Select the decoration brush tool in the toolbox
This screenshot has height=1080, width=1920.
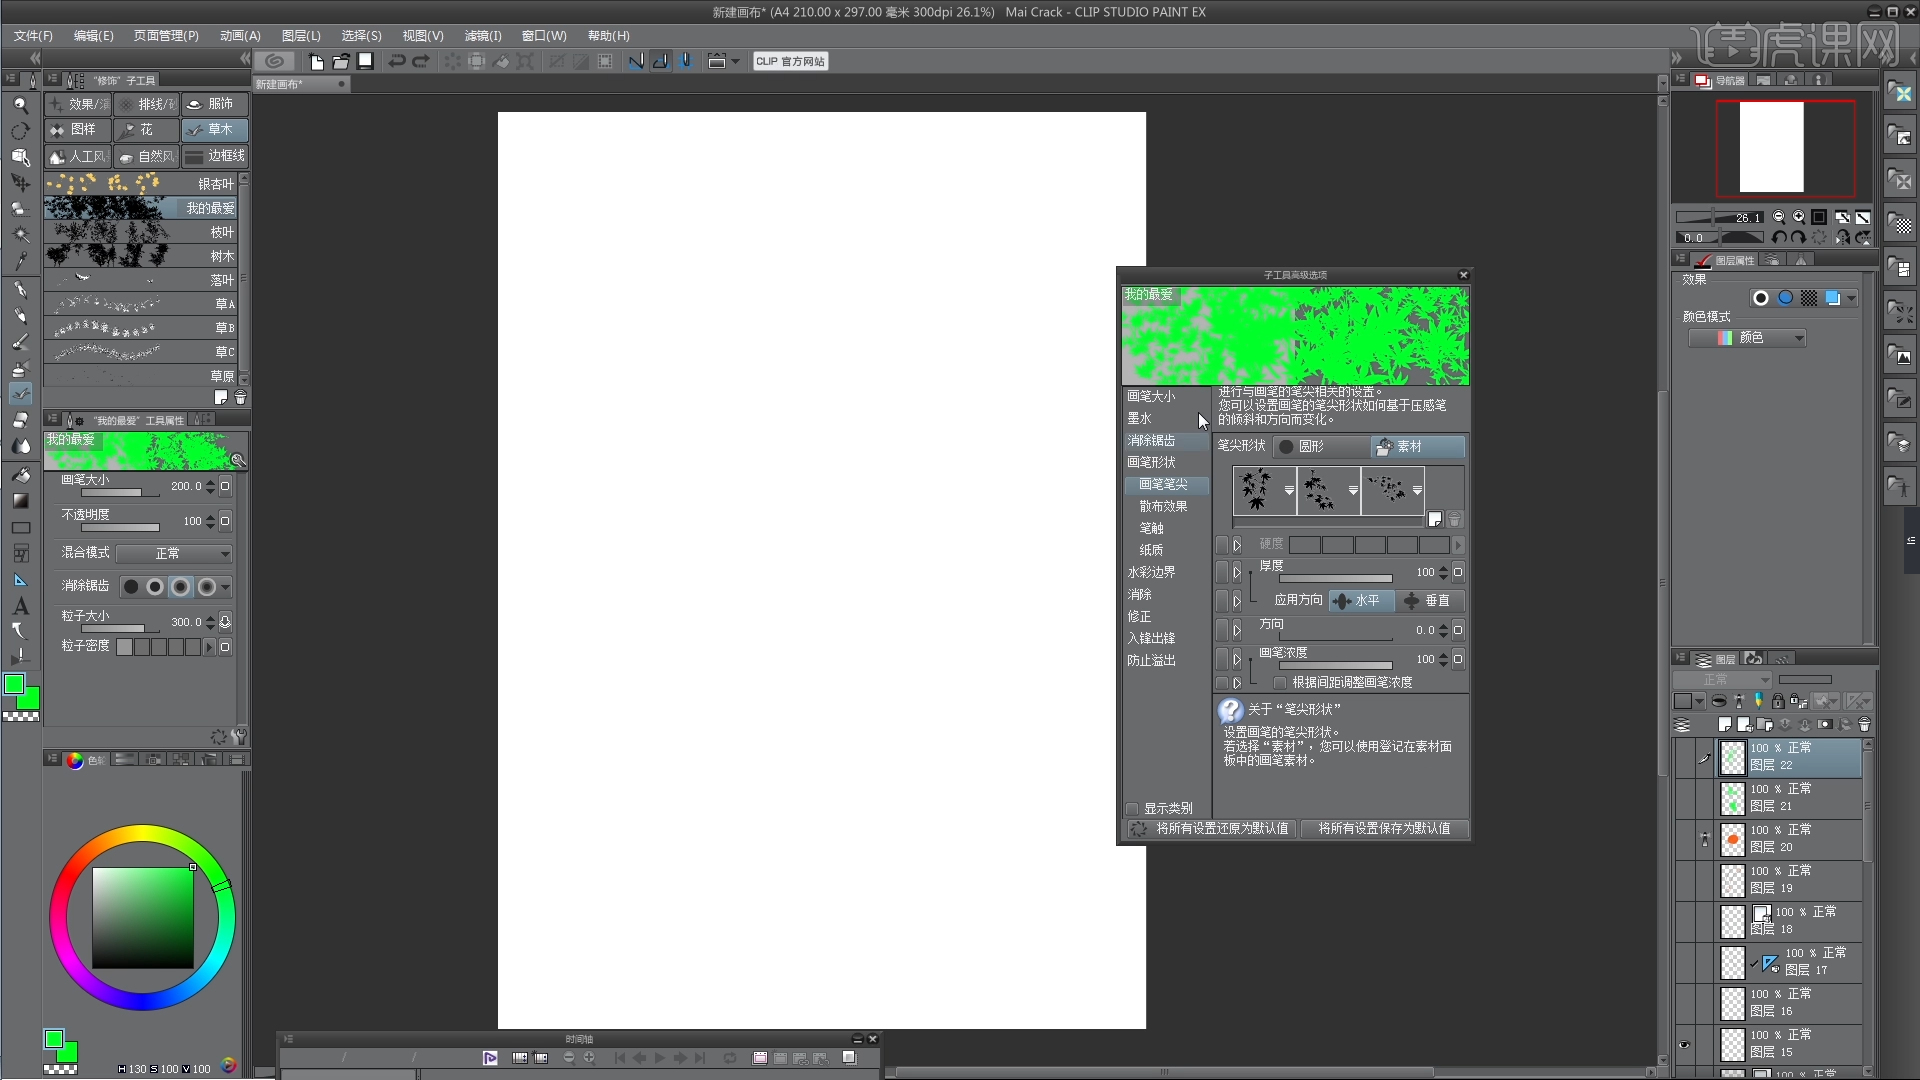[x=20, y=394]
